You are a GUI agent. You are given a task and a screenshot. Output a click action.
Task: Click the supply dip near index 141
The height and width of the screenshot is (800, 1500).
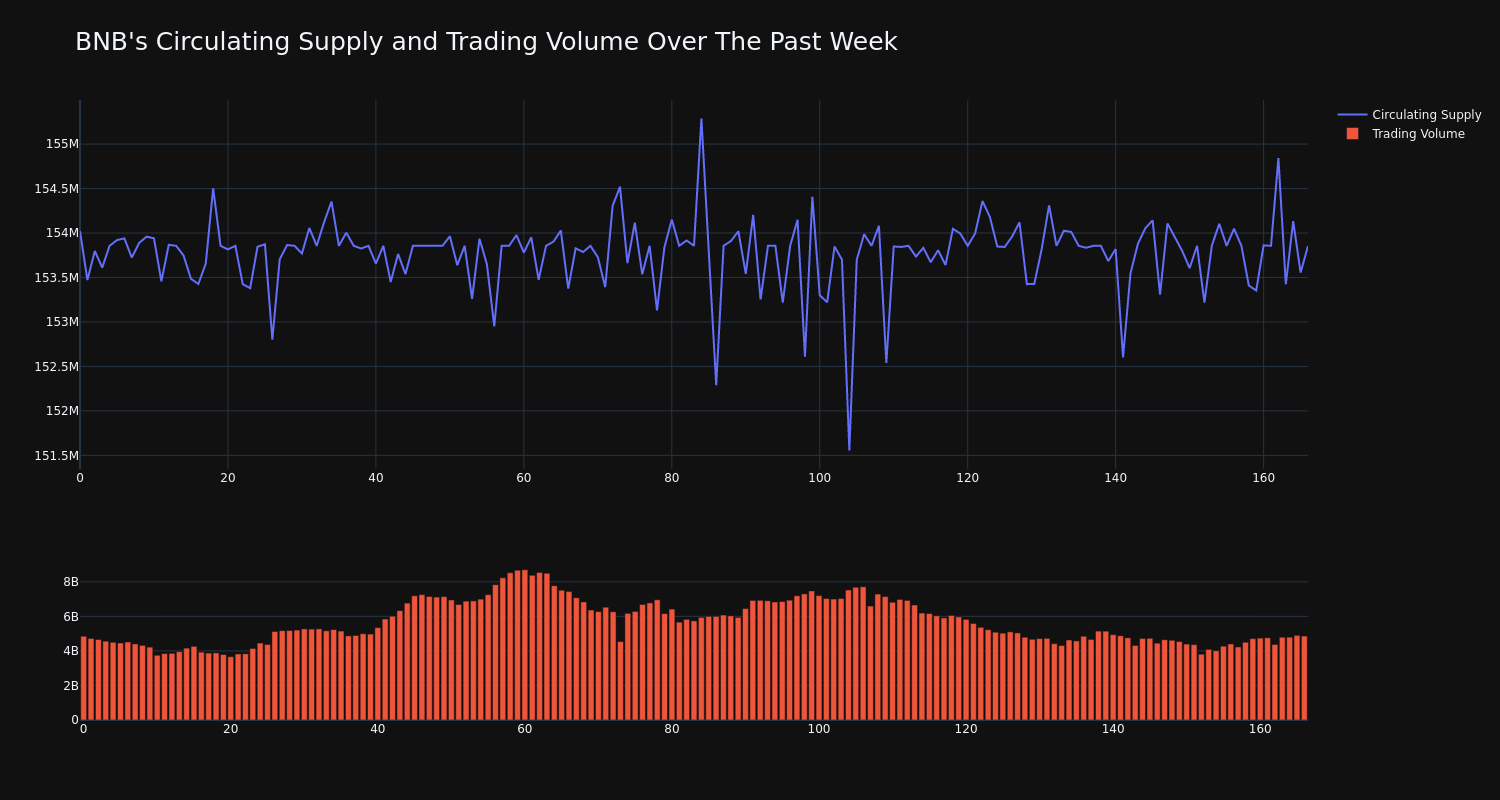coord(1123,357)
